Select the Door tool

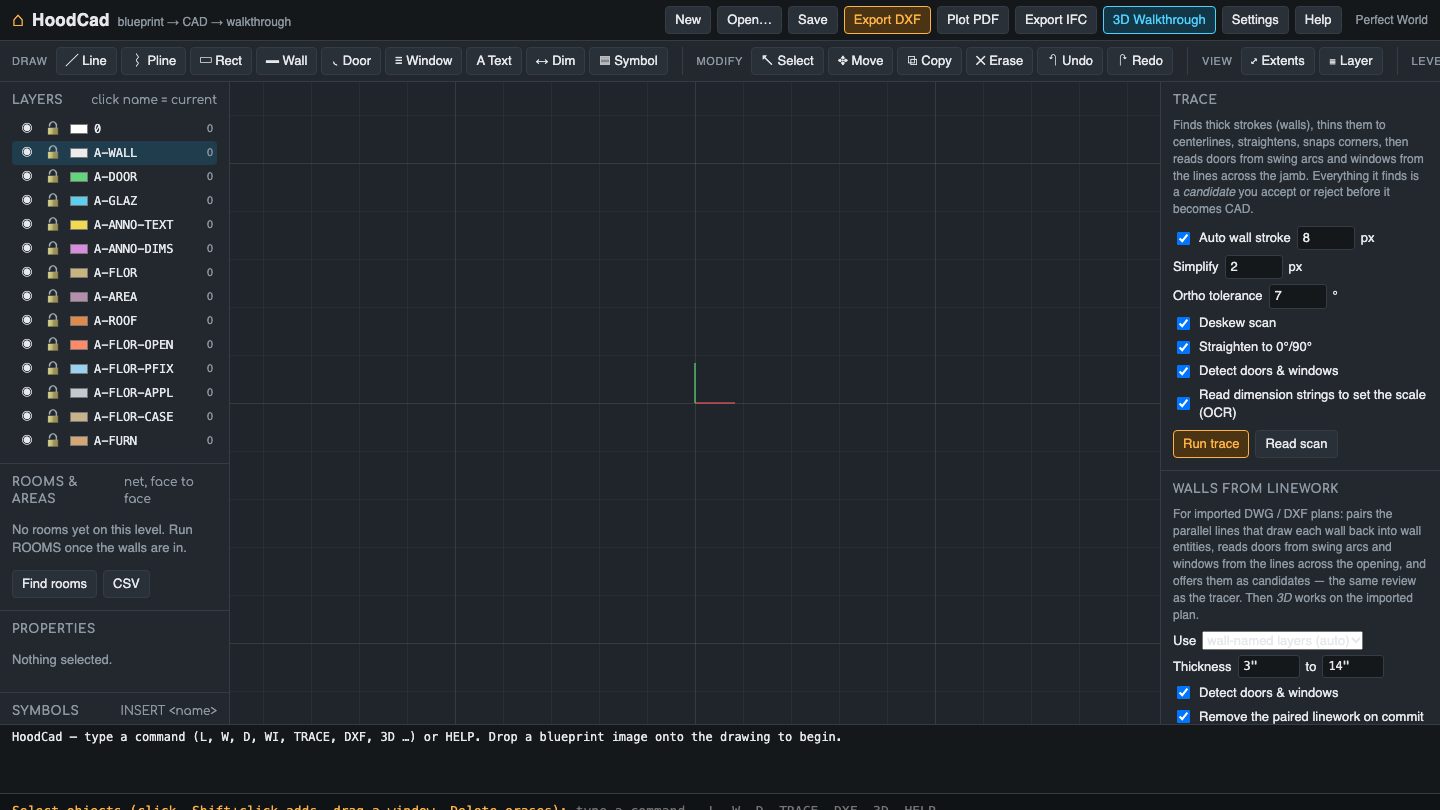[x=351, y=61]
